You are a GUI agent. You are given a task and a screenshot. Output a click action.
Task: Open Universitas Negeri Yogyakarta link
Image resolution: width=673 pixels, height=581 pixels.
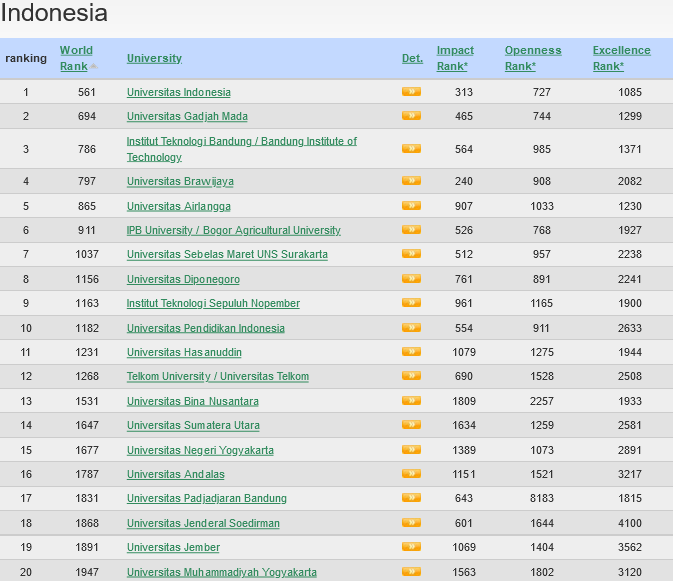[x=200, y=450]
